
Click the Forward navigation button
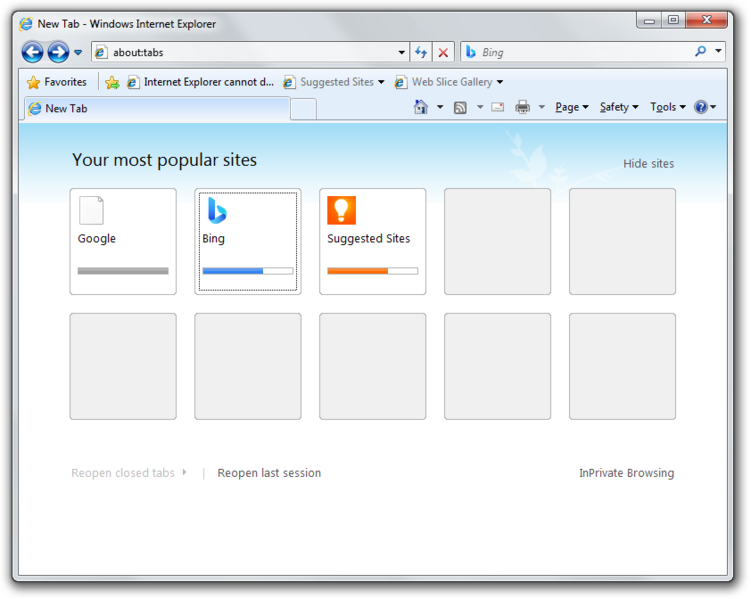coord(58,52)
